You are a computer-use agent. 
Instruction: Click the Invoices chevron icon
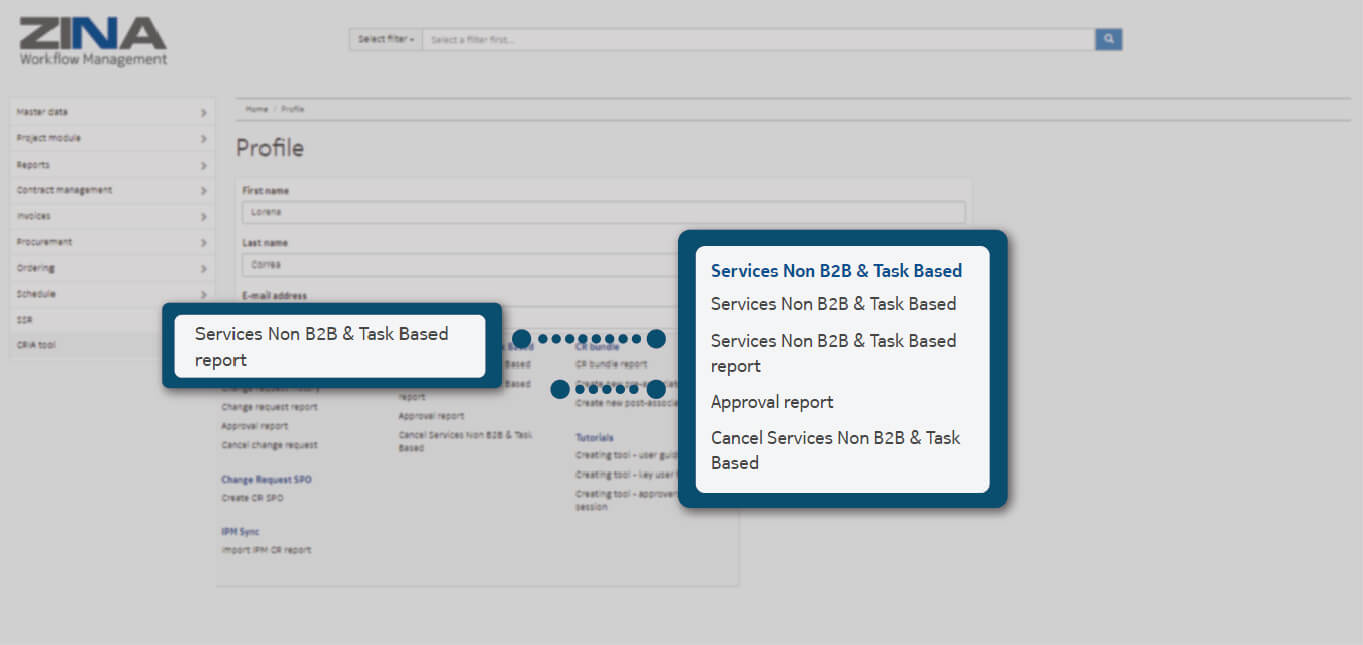click(203, 217)
